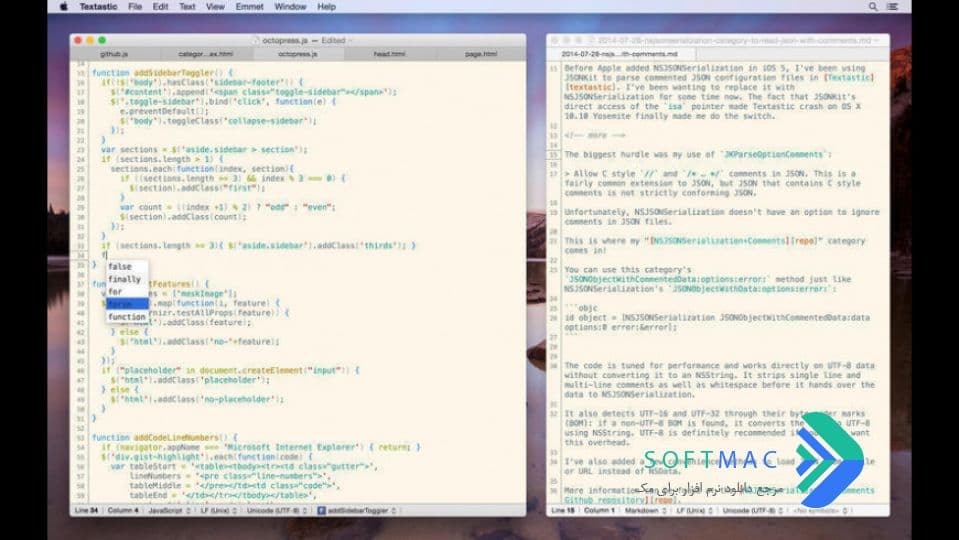Switch to the page.html tab
959x540 pixels.
click(x=481, y=54)
